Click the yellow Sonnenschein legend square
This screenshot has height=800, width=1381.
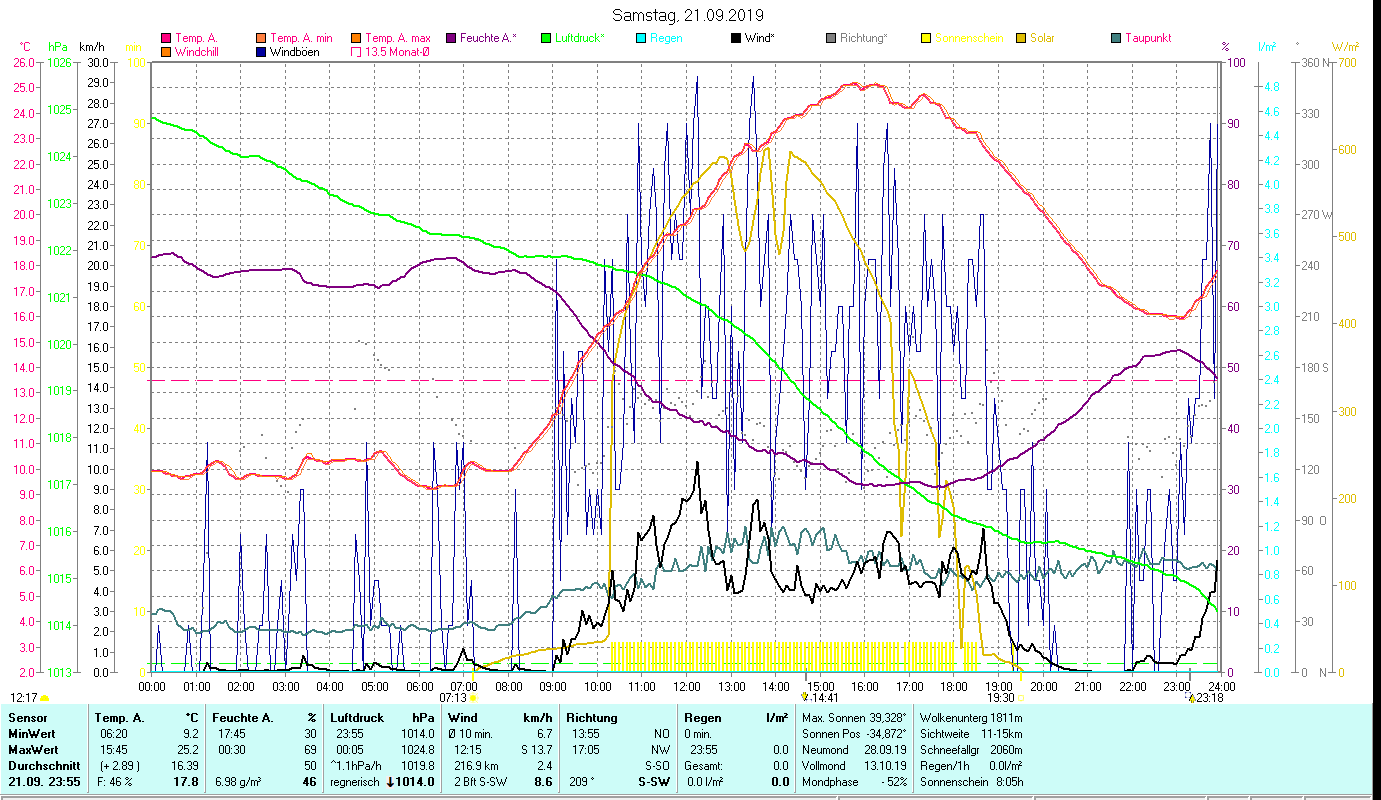pyautogui.click(x=926, y=39)
